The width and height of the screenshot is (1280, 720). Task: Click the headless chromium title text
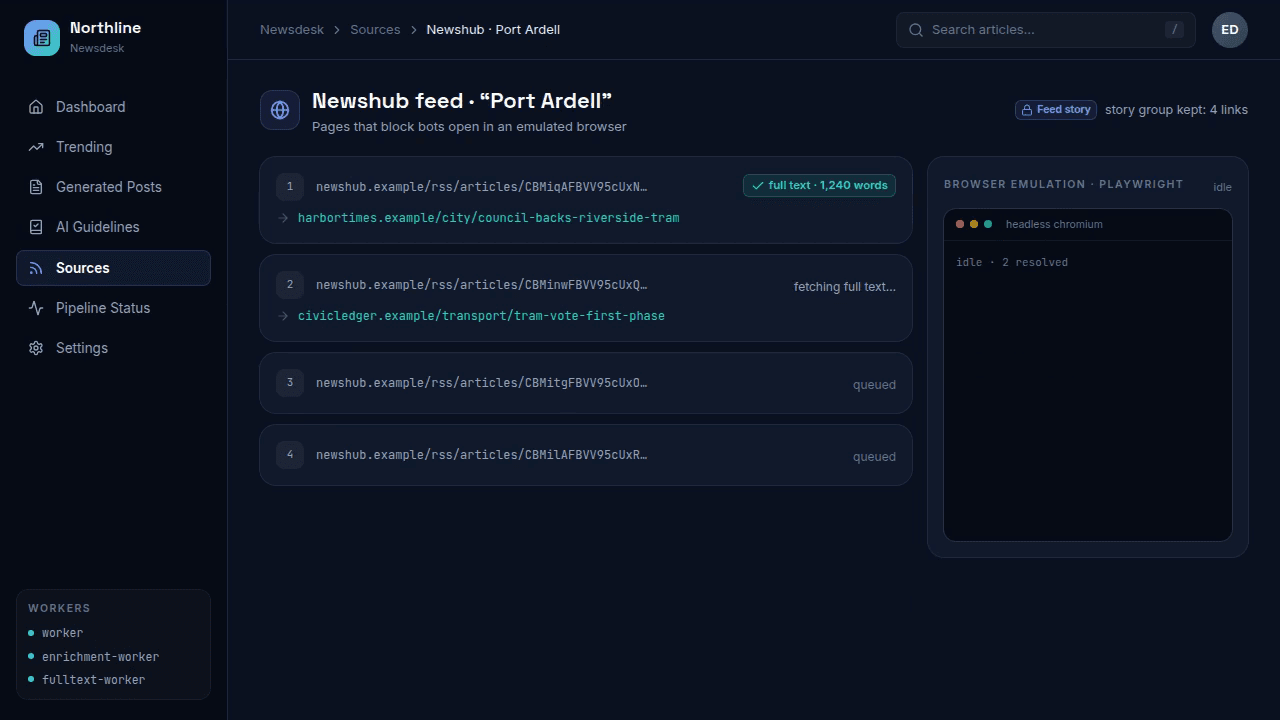point(1054,224)
